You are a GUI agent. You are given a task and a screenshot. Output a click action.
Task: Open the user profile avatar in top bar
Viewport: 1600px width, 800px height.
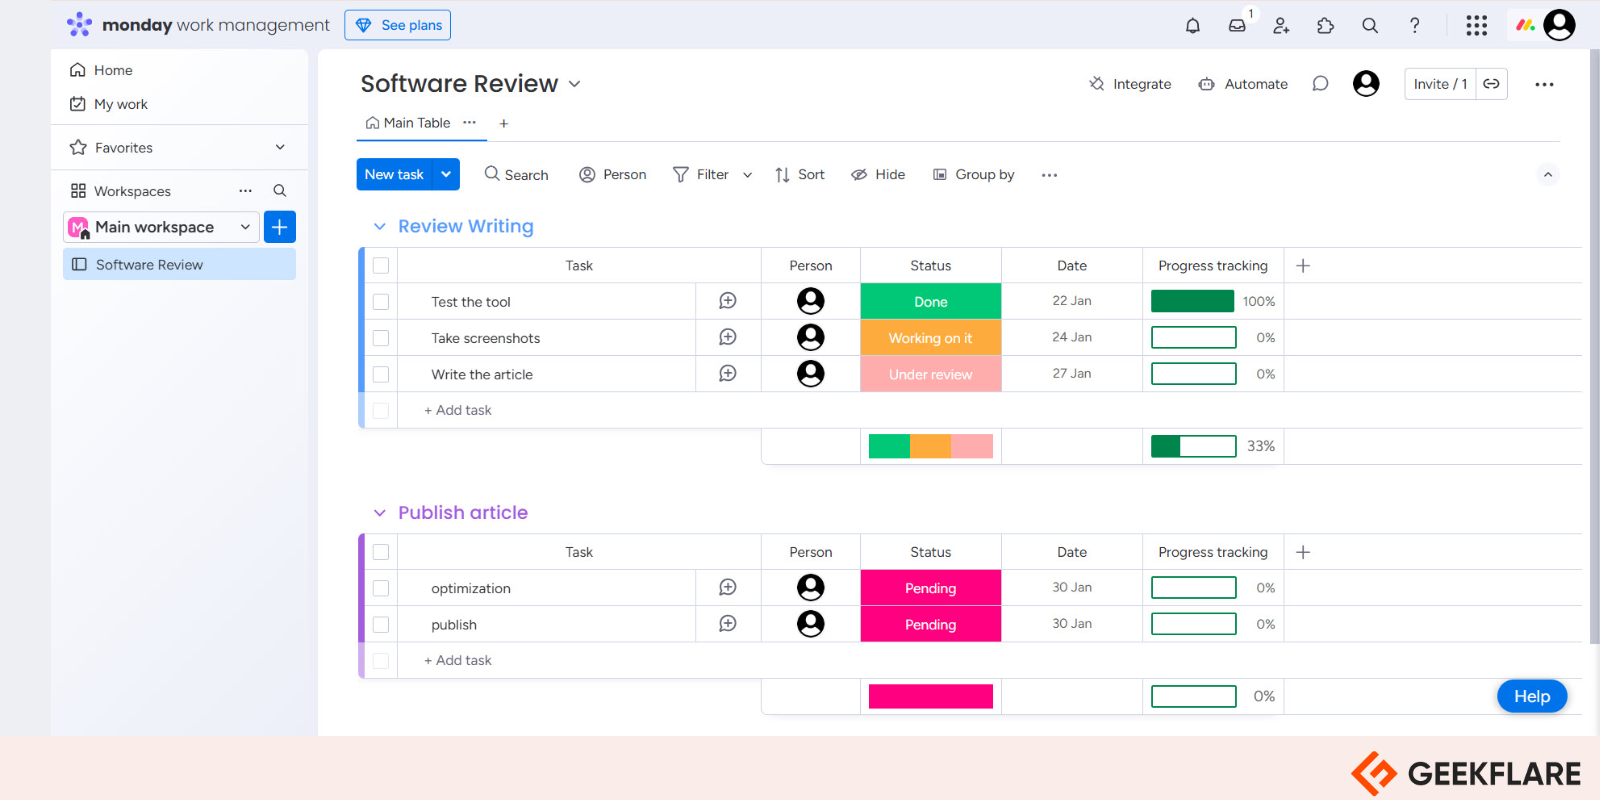coord(1559,25)
